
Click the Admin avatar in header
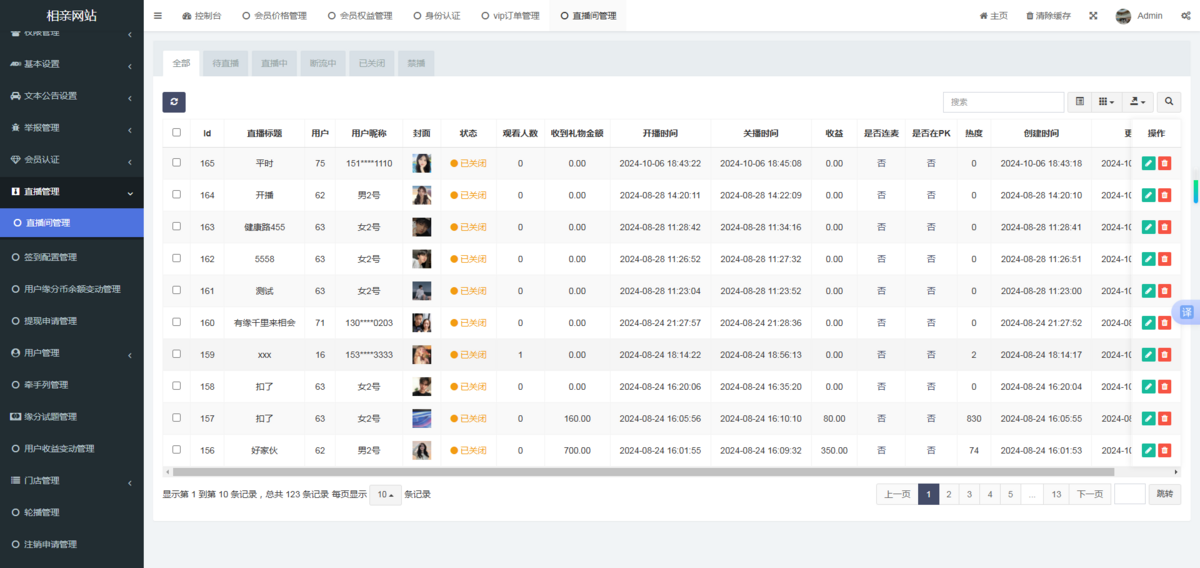1123,16
